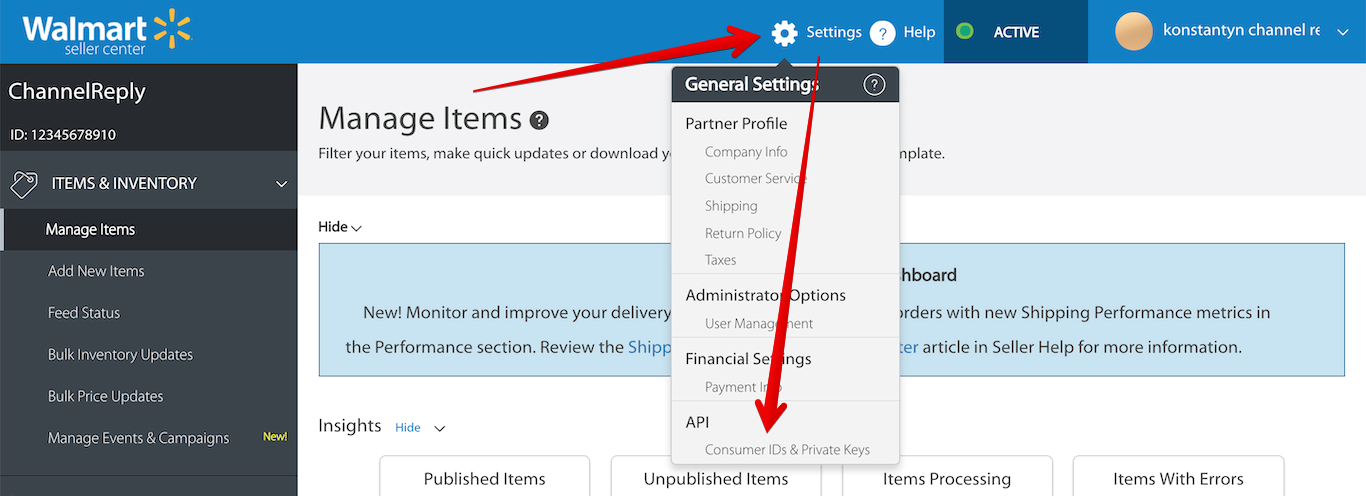
Task: Click the ACTIVE status text
Action: pos(1016,32)
